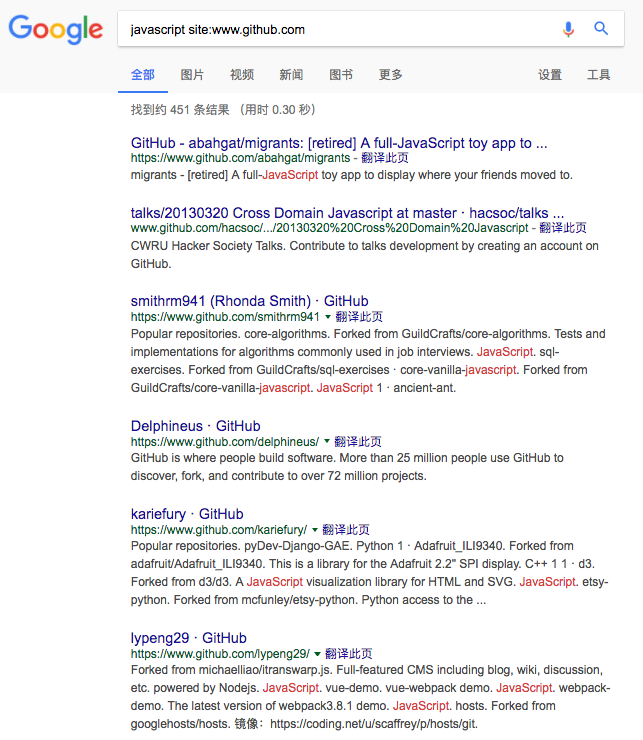
Task: Click snippet 'Popular repositories. core-algorithms'
Action: click(x=230, y=334)
